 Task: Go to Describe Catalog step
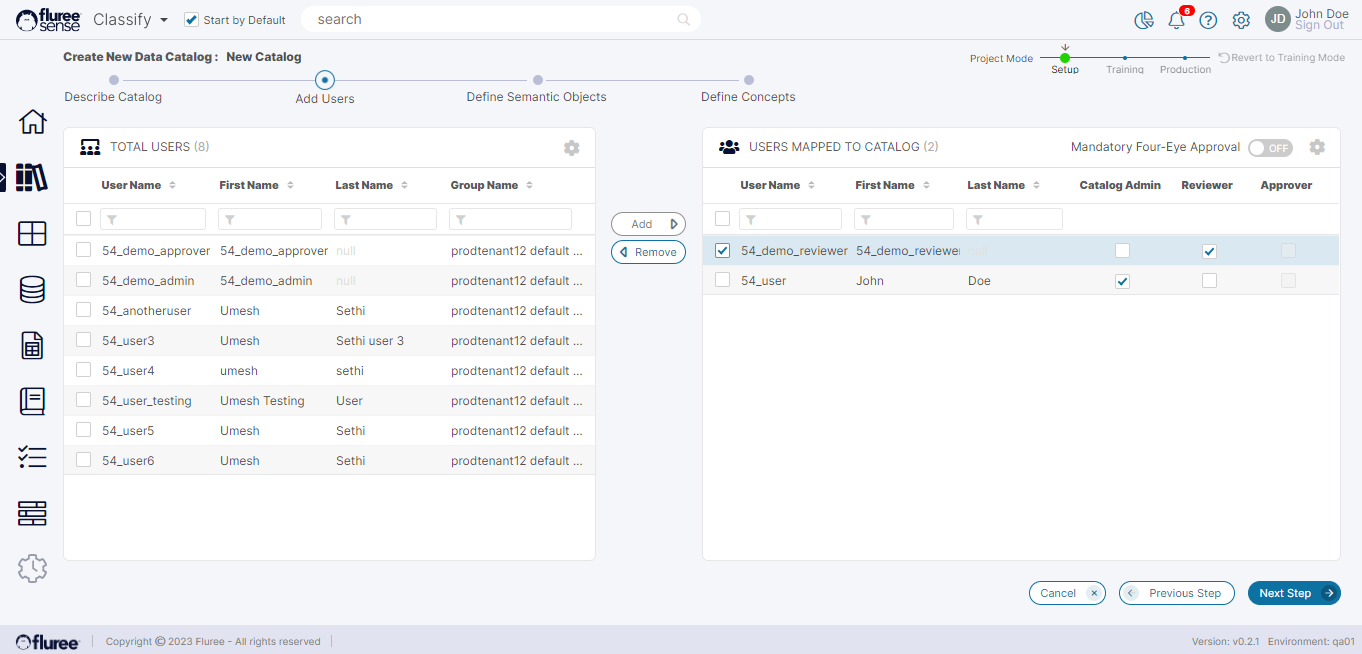click(x=114, y=81)
